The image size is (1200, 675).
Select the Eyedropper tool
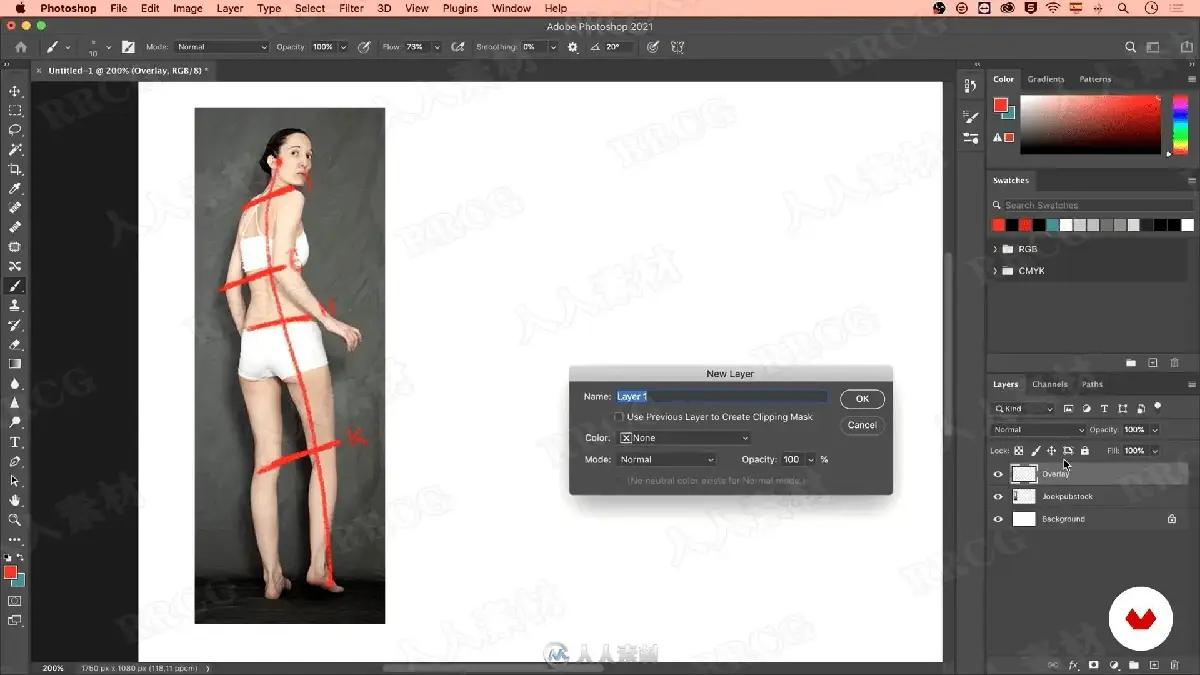tap(15, 189)
